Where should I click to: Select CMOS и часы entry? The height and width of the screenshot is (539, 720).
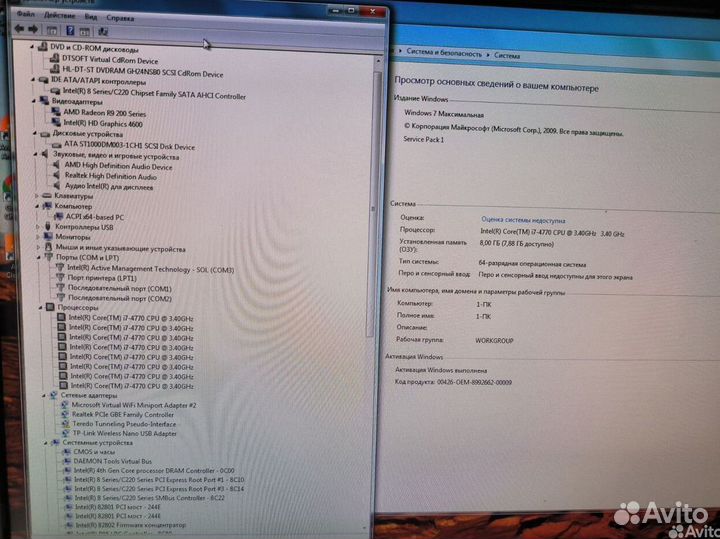(x=94, y=452)
